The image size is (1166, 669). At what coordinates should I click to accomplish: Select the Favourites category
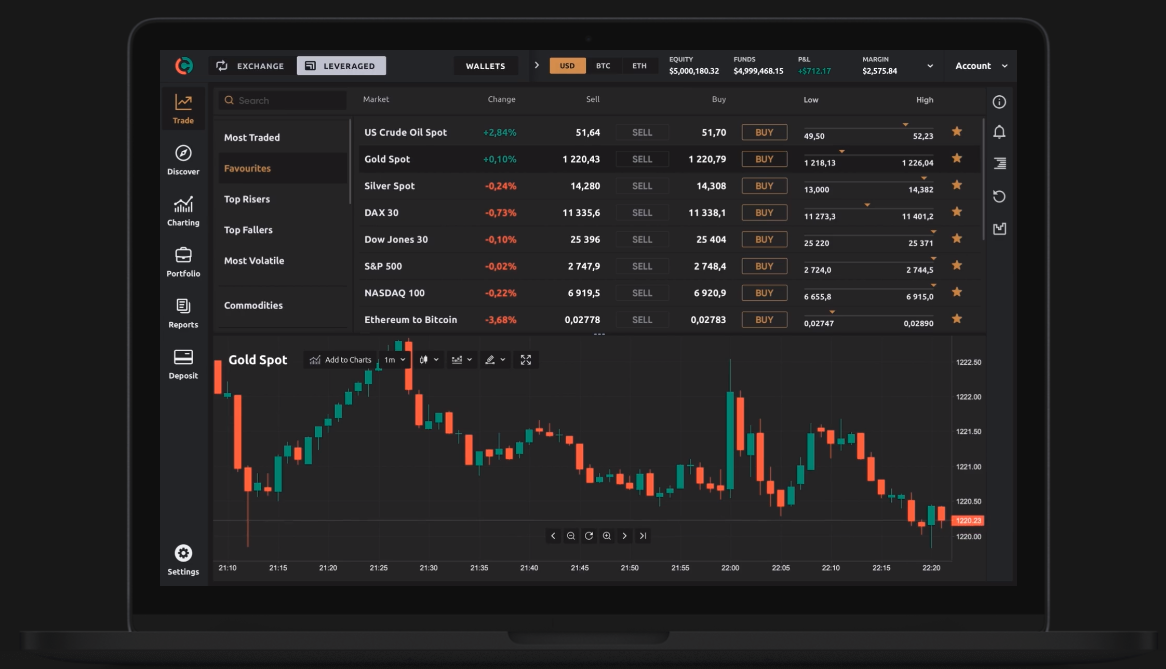[x=283, y=169]
